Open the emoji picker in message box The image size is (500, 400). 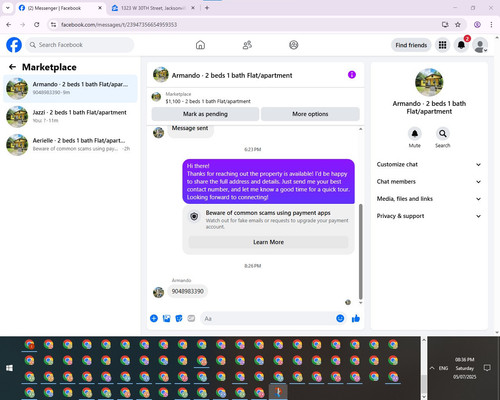pos(340,318)
